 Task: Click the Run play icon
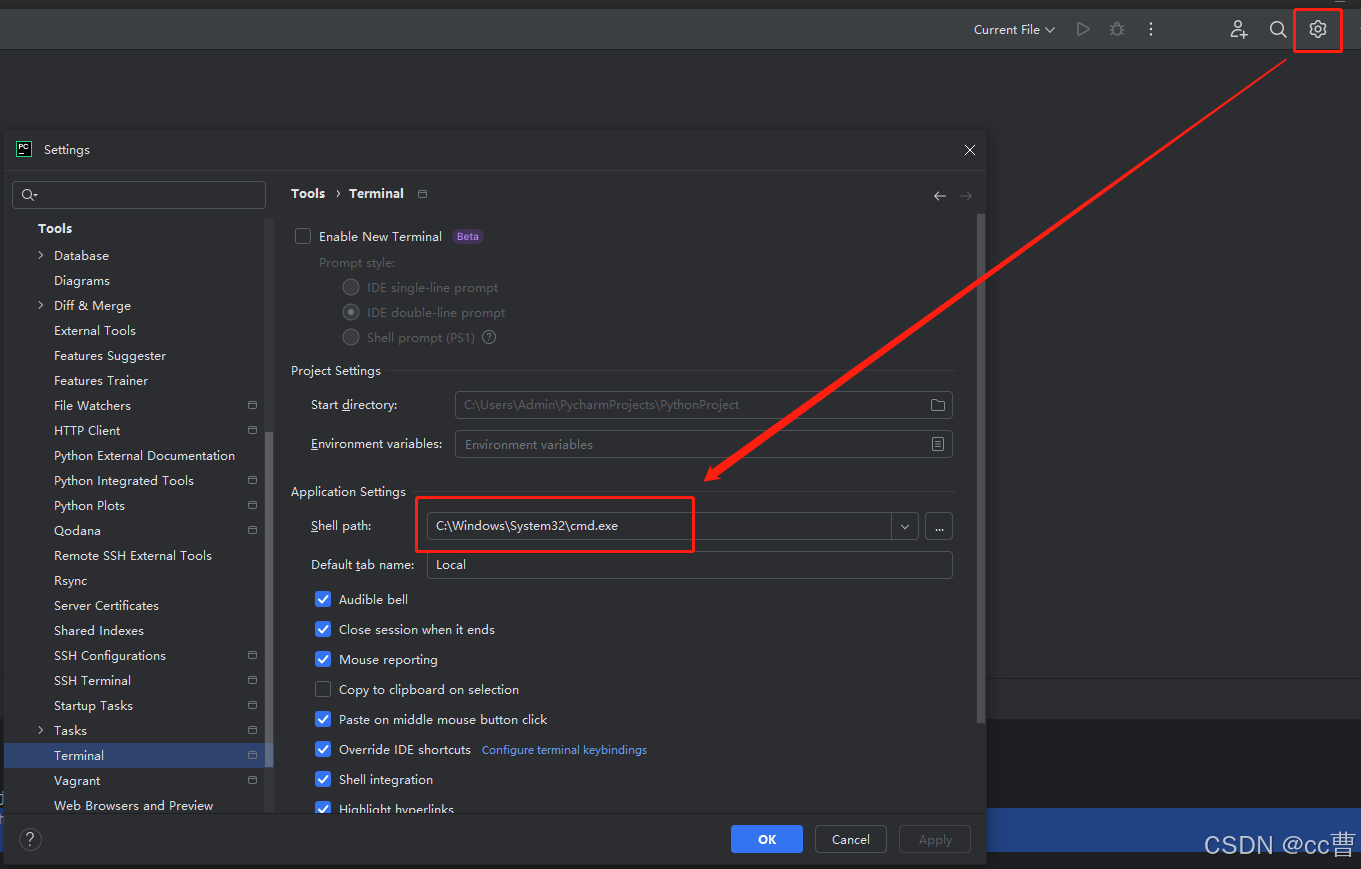point(1083,29)
